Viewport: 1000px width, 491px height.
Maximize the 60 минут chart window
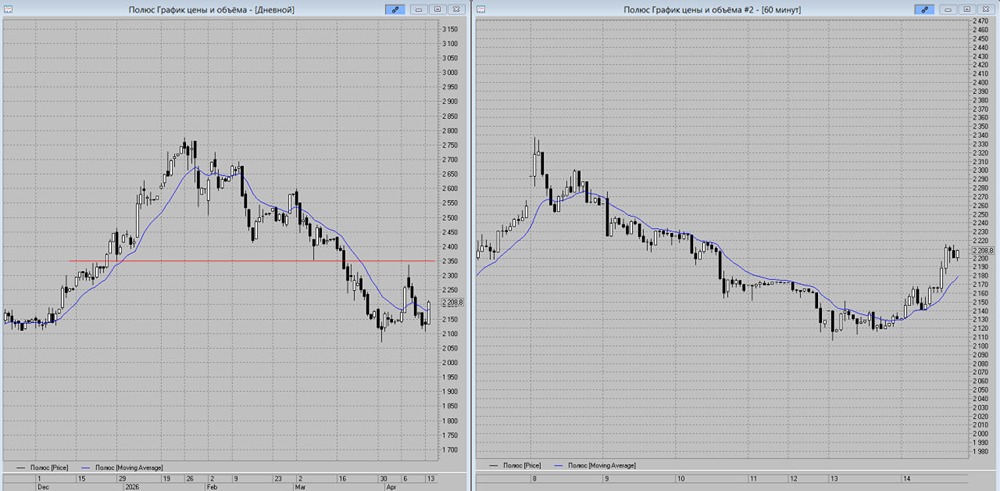point(967,10)
